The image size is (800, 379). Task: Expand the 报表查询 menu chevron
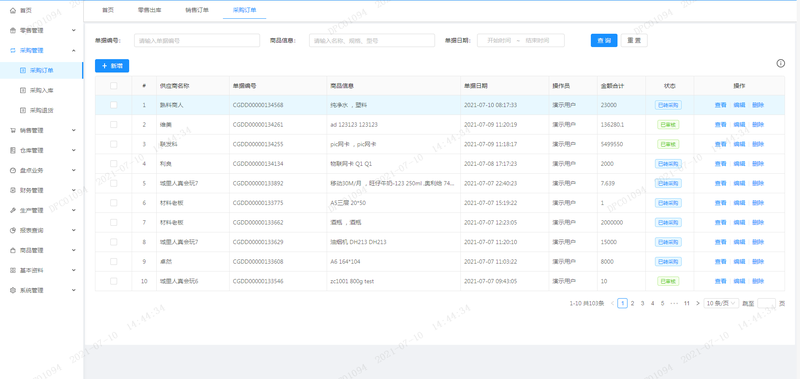(73, 230)
